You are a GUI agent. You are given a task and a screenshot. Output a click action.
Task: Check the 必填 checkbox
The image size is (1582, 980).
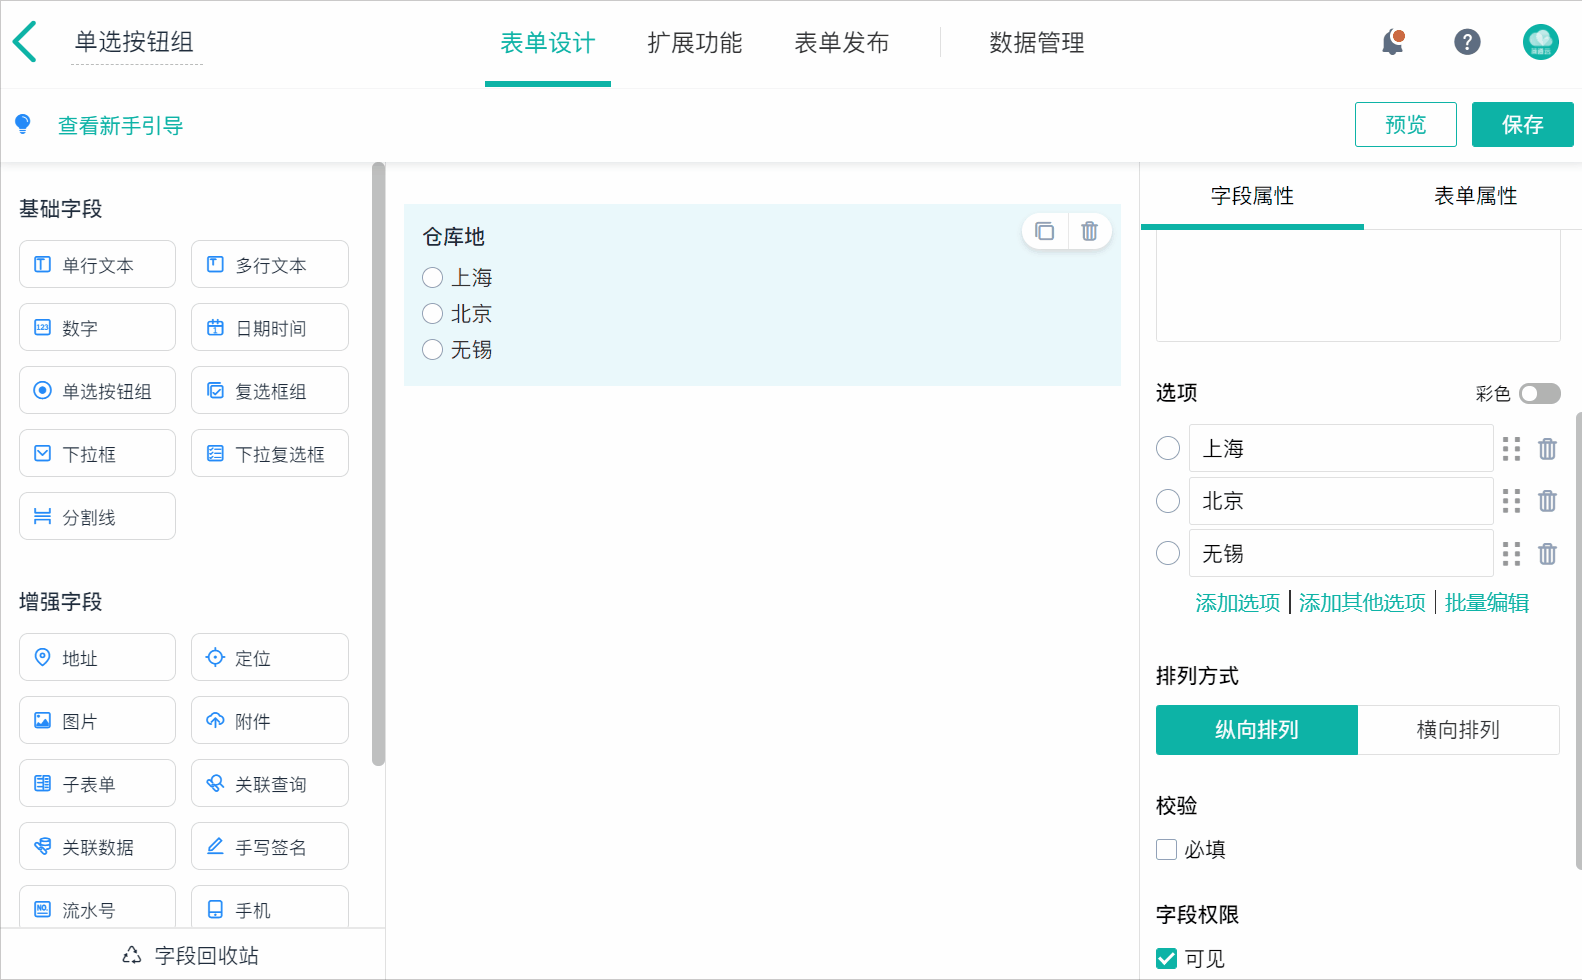pyautogui.click(x=1167, y=850)
